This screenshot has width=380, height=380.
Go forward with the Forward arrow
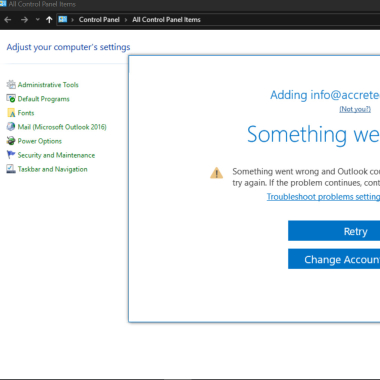coord(24,20)
